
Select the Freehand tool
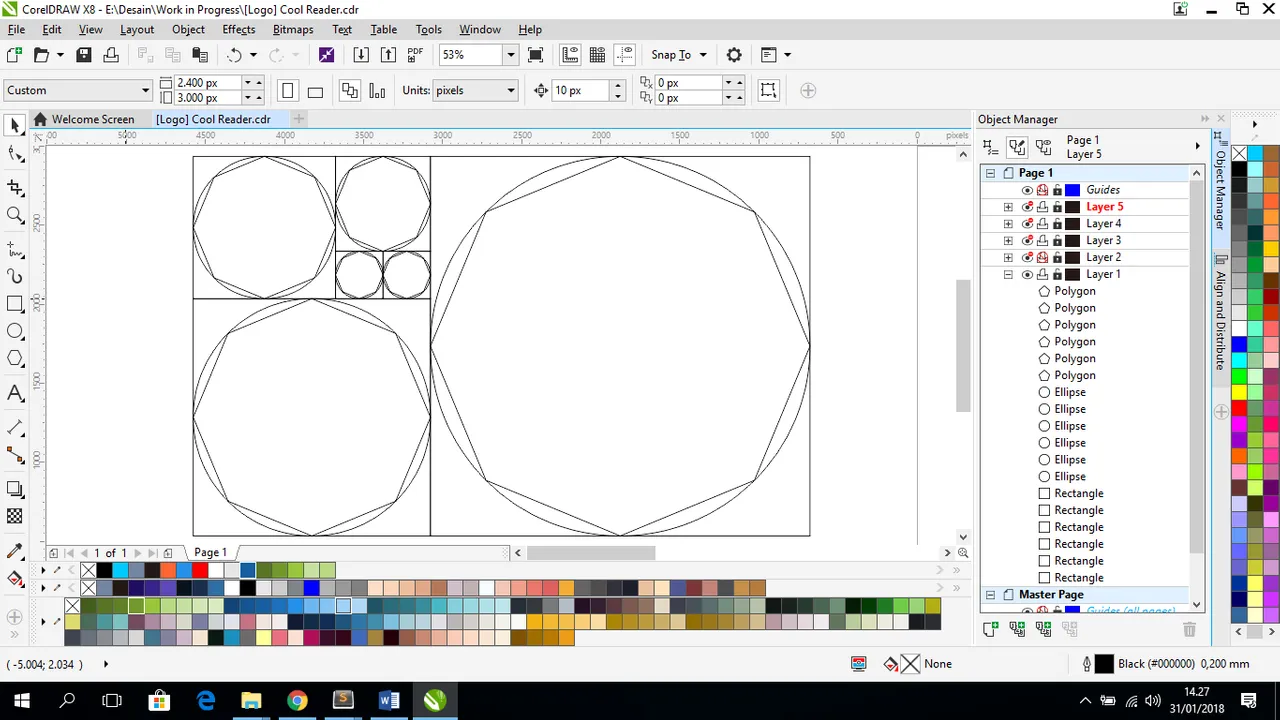(15, 249)
